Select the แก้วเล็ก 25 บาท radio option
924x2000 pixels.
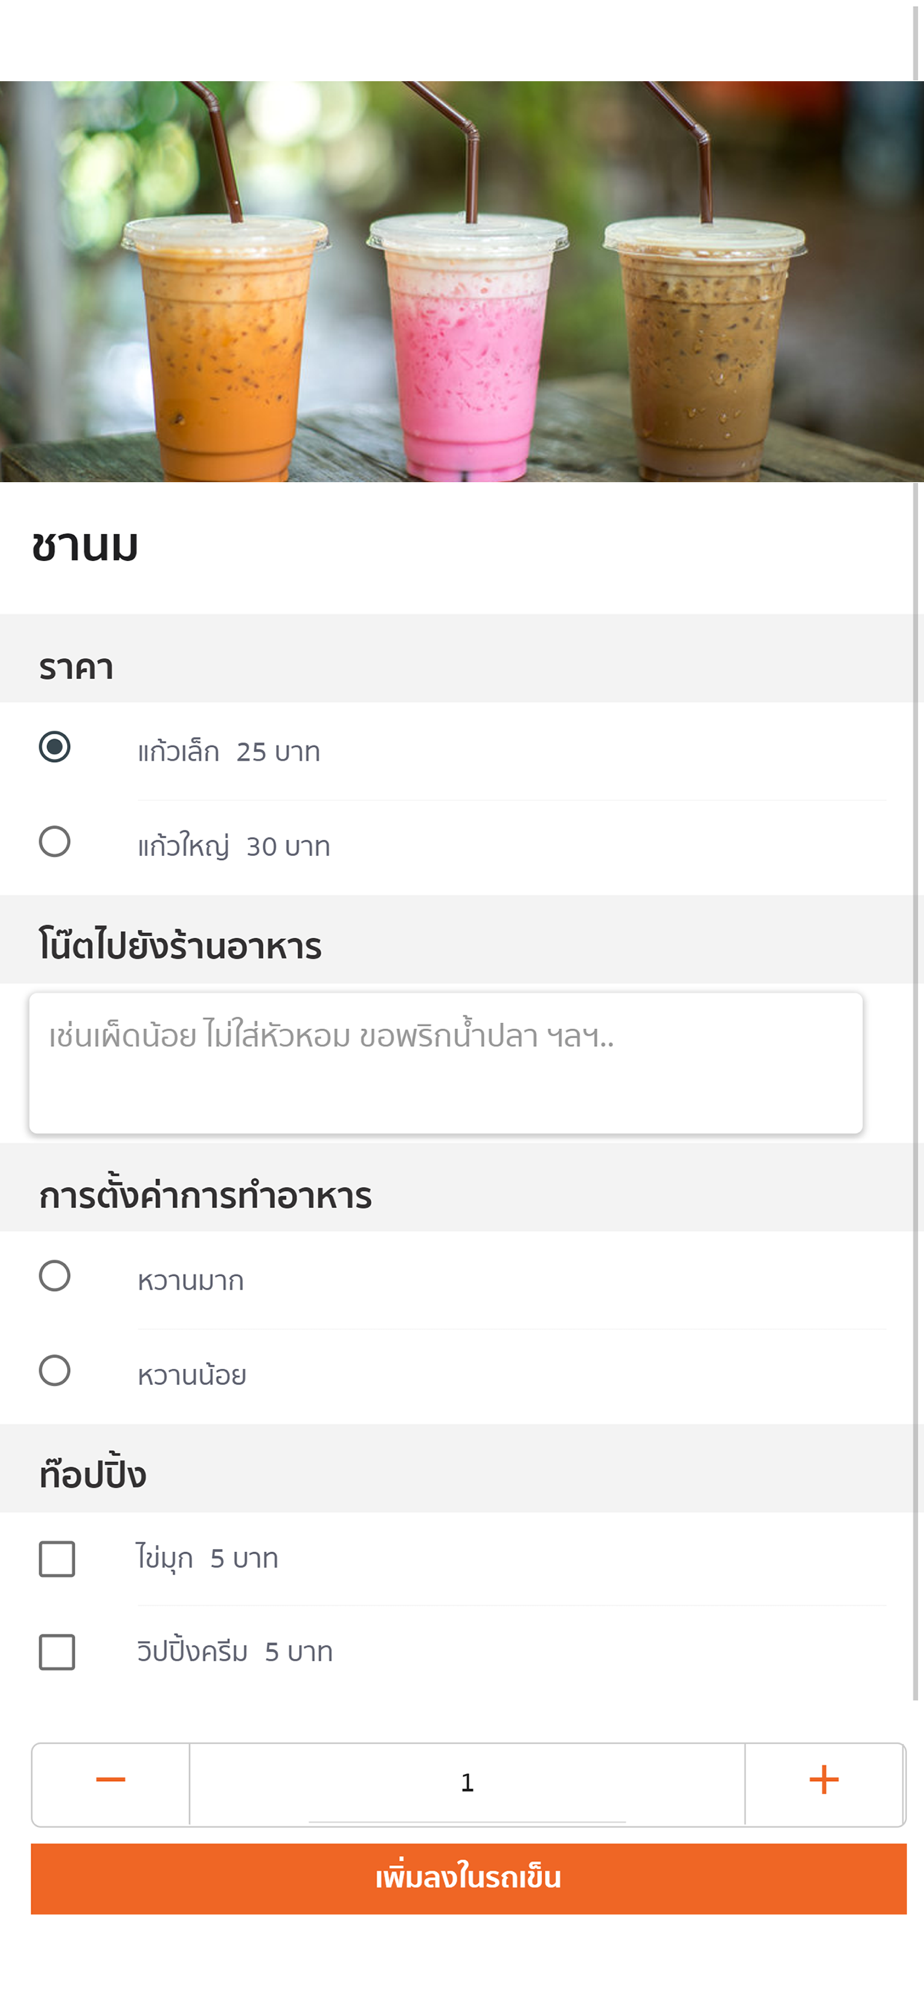[x=55, y=748]
